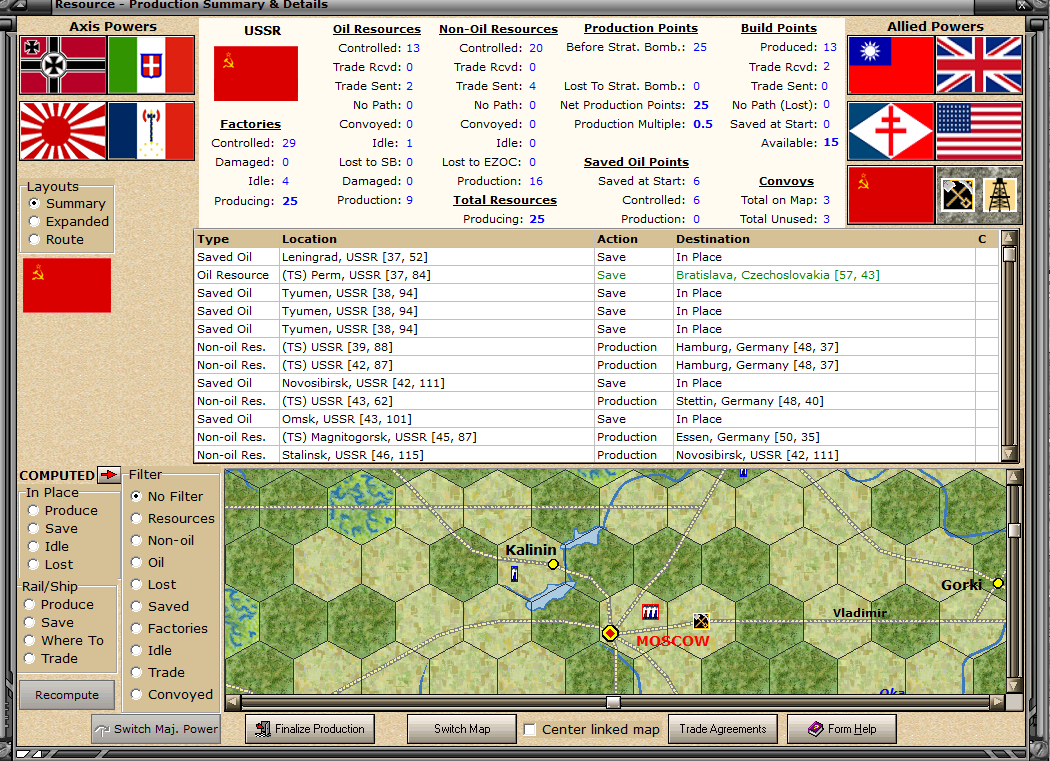Click table scroll down arrow
Screen dimensions: 1050x761
(x=1009, y=454)
